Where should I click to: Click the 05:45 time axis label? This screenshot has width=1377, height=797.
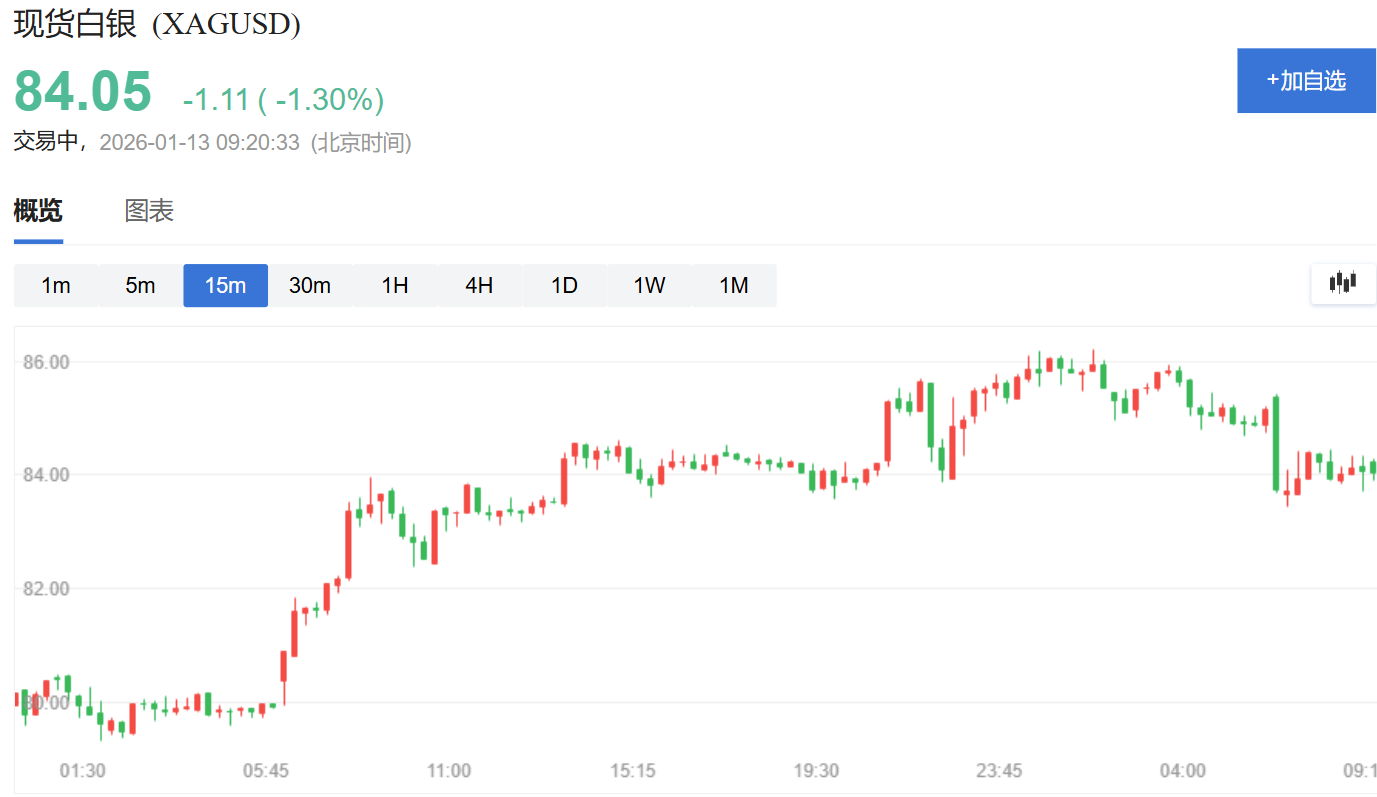click(x=266, y=771)
